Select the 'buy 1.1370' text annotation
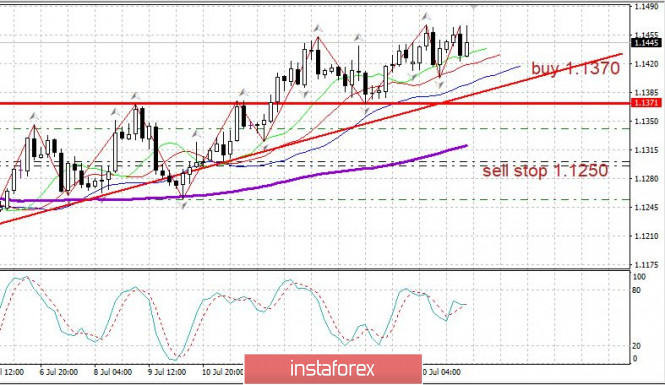665x385 pixels. 576,68
